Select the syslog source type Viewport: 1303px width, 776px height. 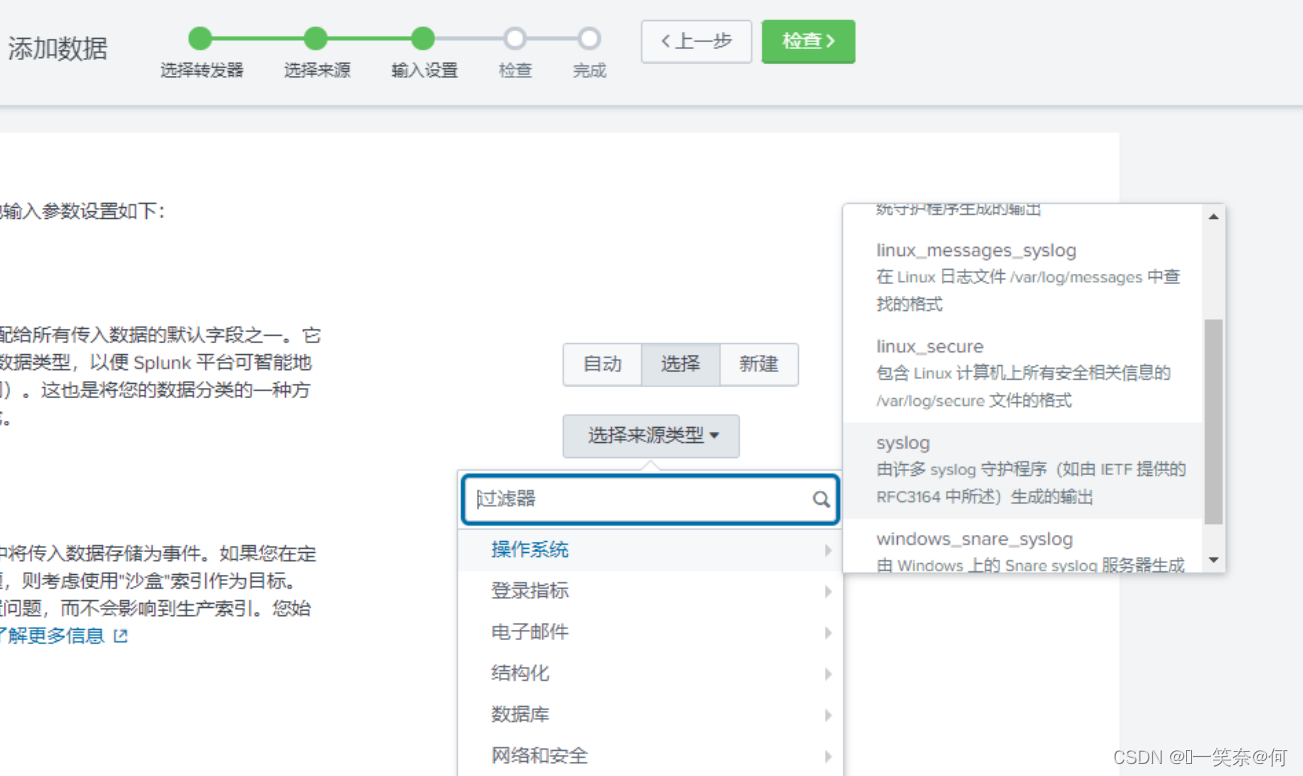point(1023,469)
